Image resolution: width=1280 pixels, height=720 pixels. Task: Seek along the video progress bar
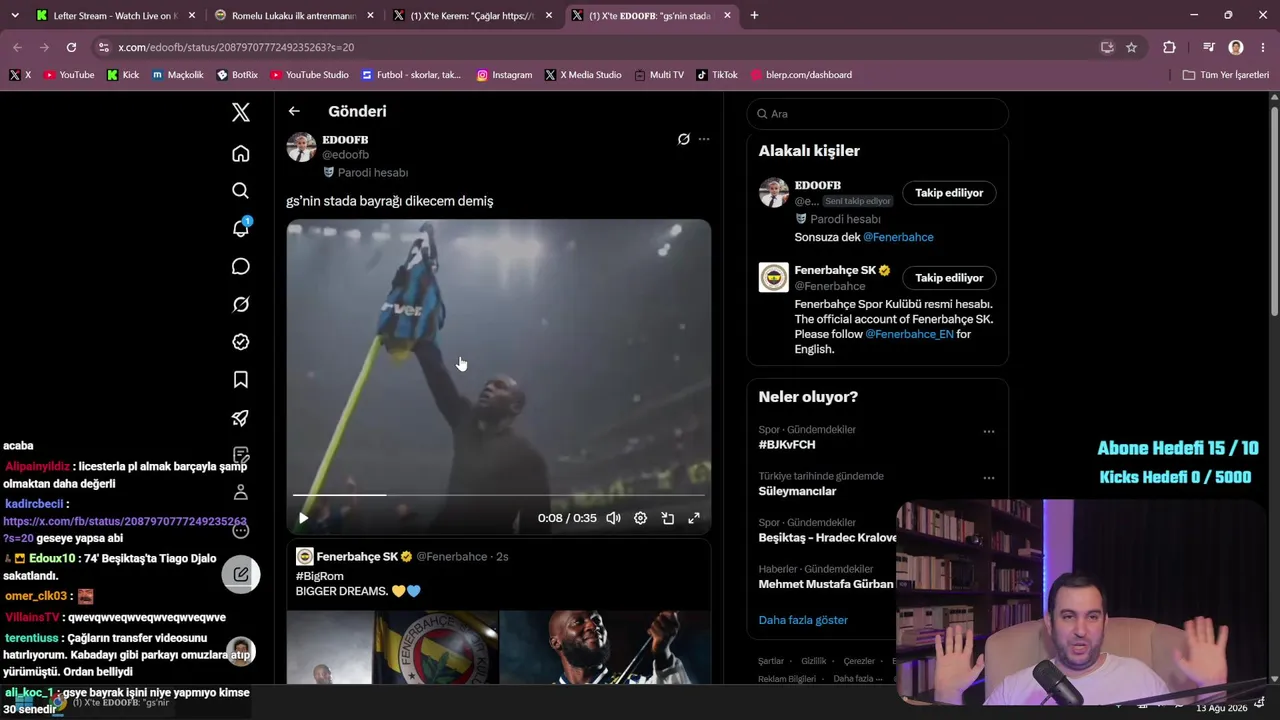point(499,495)
